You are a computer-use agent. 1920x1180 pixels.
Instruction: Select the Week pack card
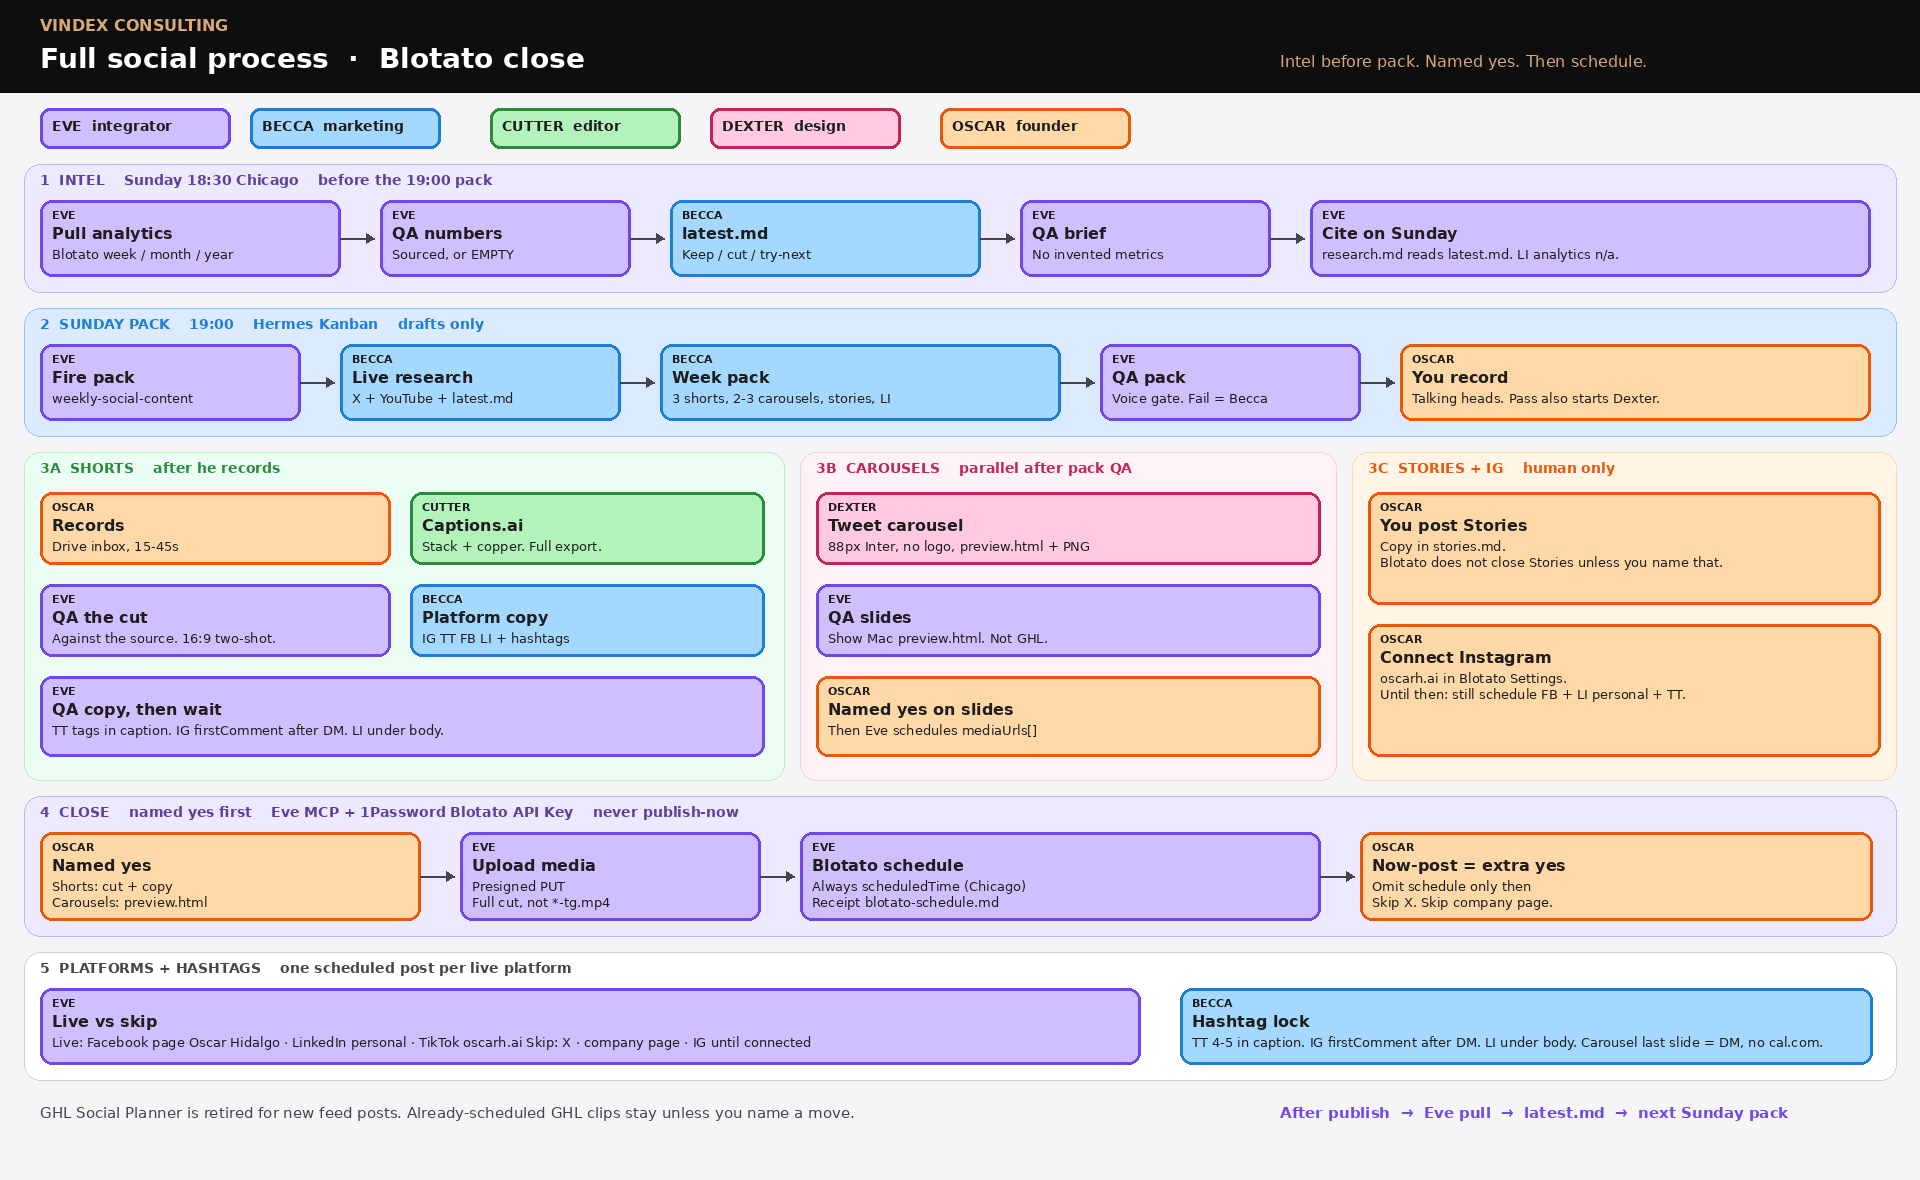tap(860, 382)
